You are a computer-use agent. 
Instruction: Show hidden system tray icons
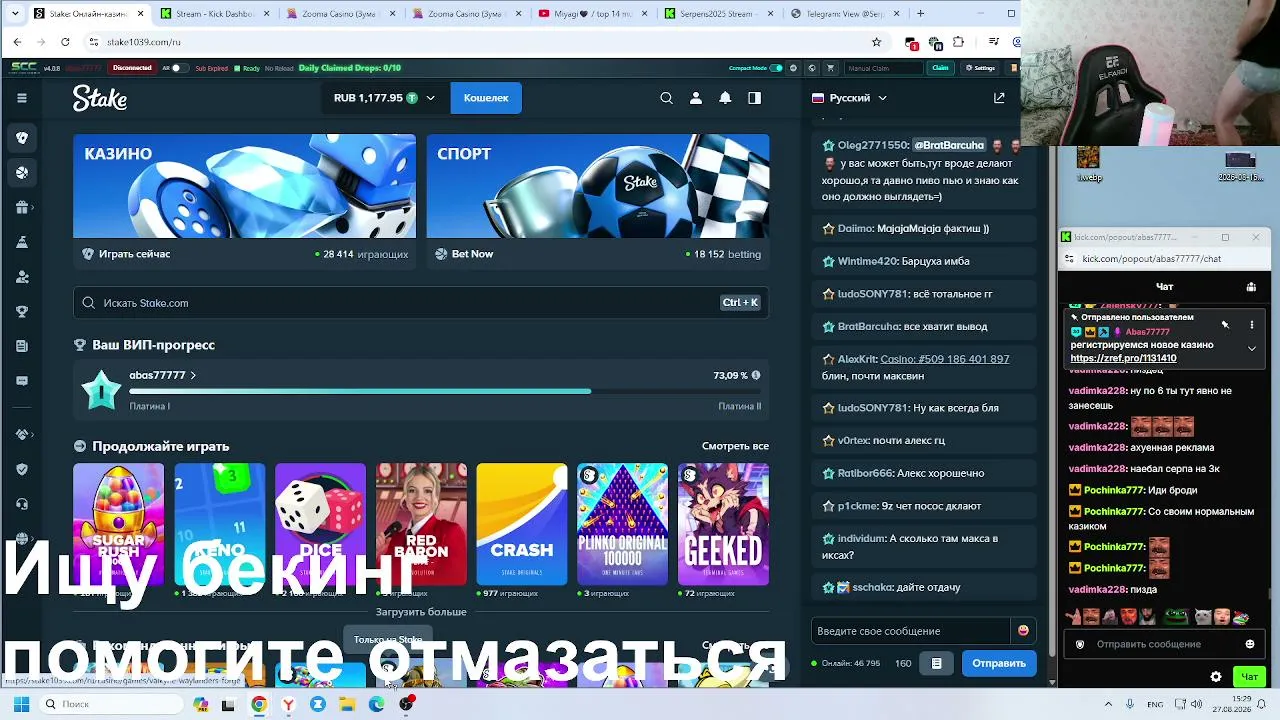pos(1108,704)
